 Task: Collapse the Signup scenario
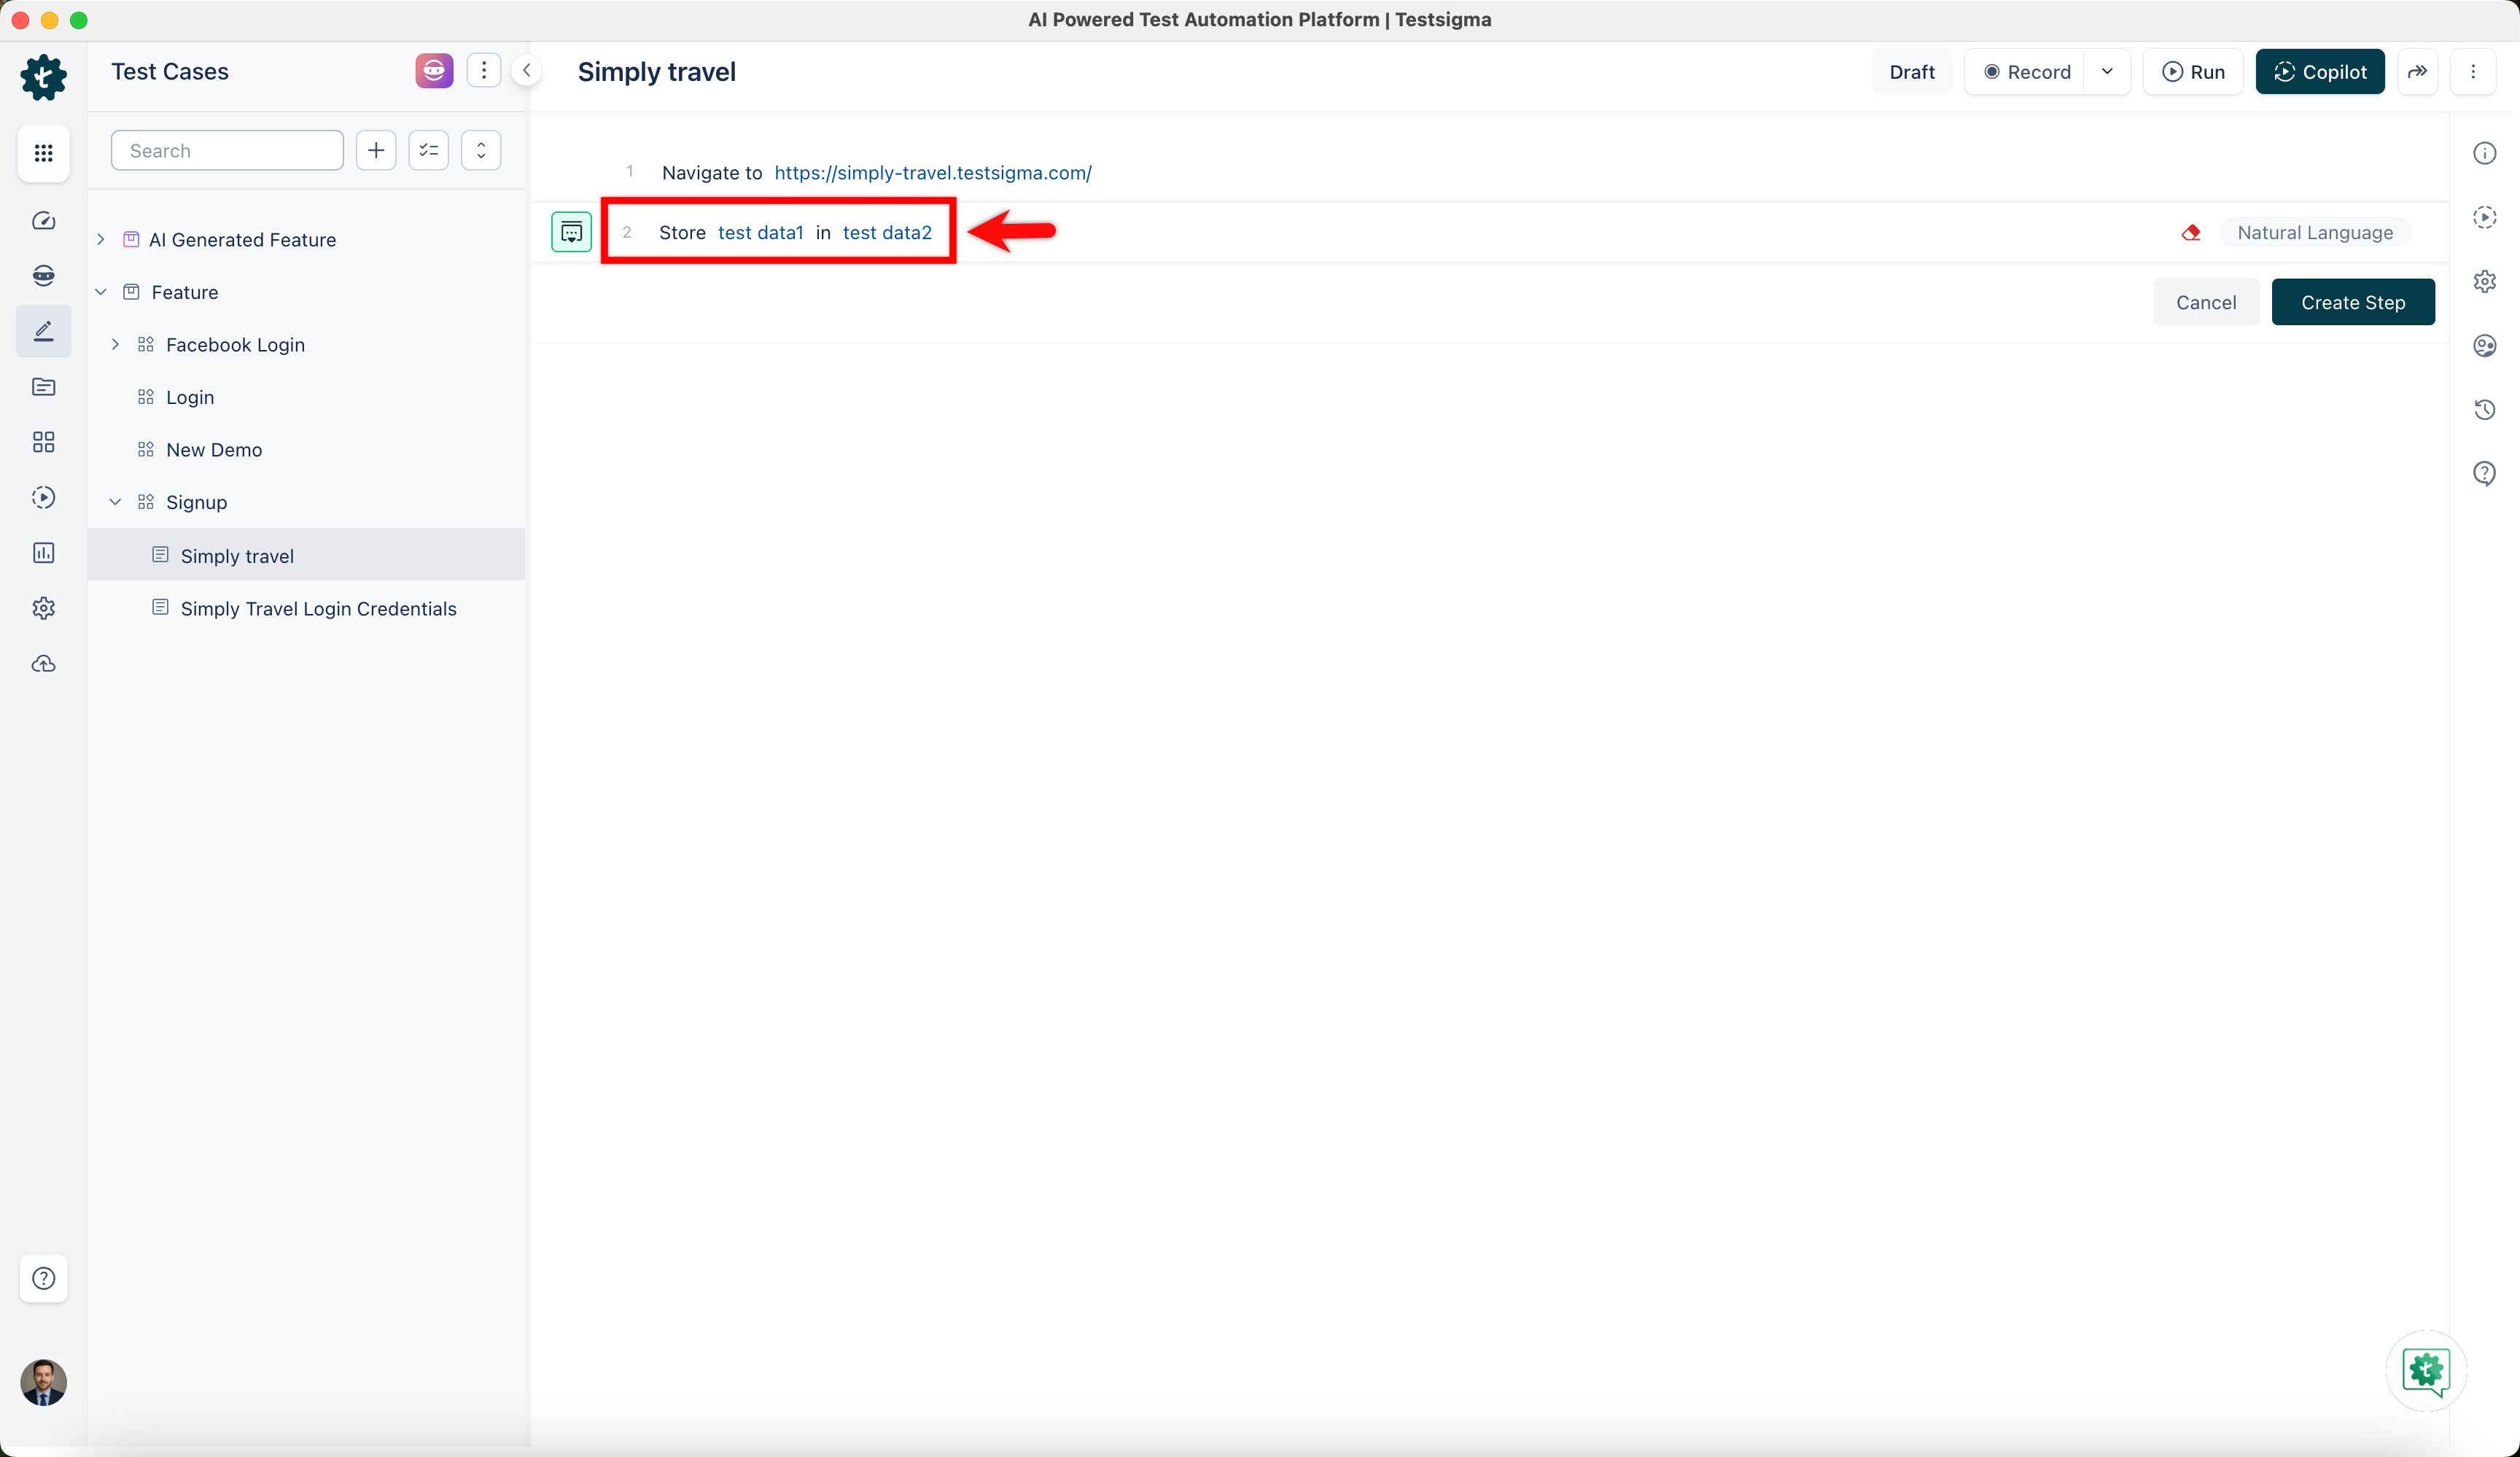[115, 502]
